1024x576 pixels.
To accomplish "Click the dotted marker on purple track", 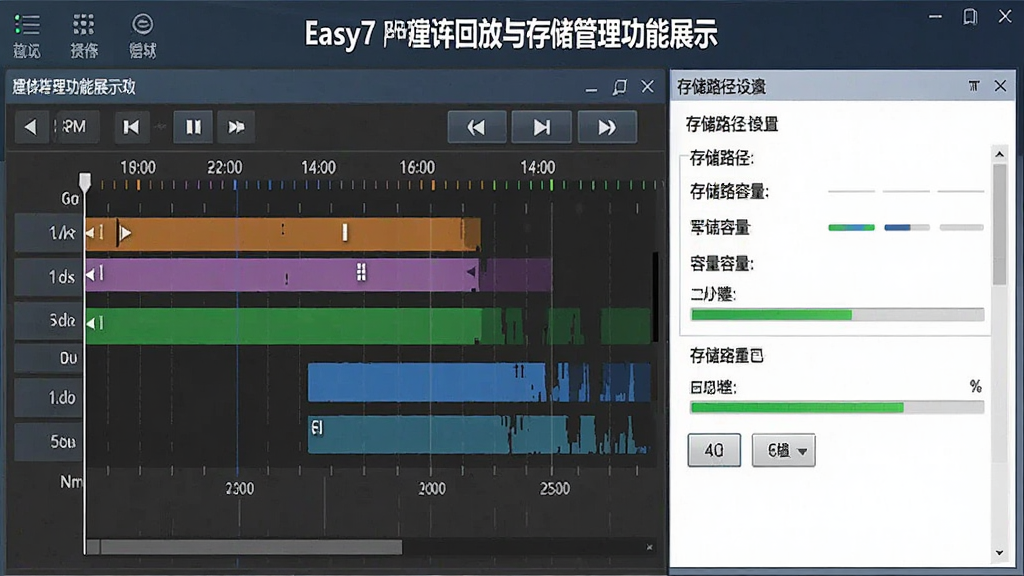I will pos(360,272).
